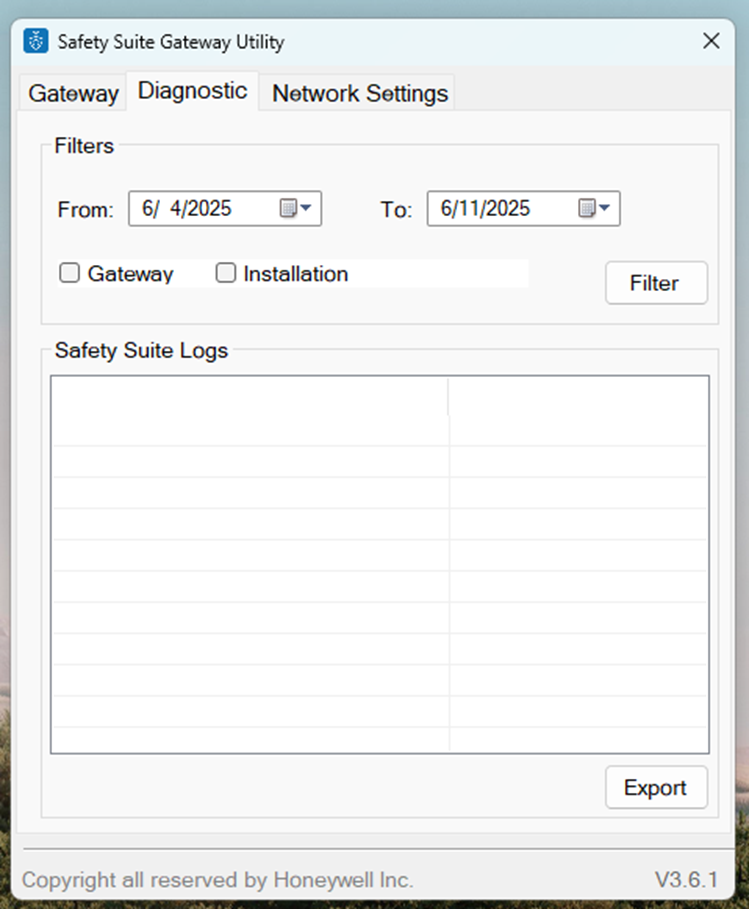Open the From date calendar dropdown
This screenshot has height=909, width=749.
point(296,208)
